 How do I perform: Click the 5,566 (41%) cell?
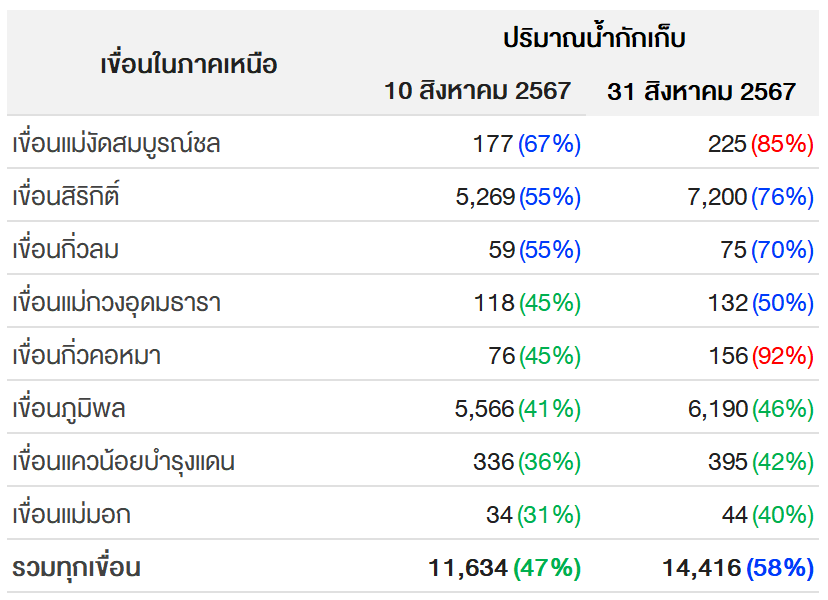(518, 409)
